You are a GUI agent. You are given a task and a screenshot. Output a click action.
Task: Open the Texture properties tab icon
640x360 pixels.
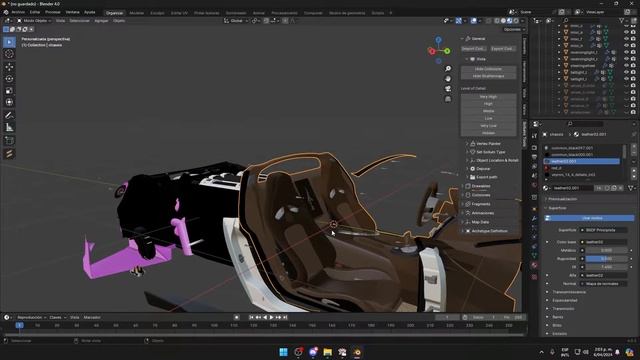(x=534, y=277)
